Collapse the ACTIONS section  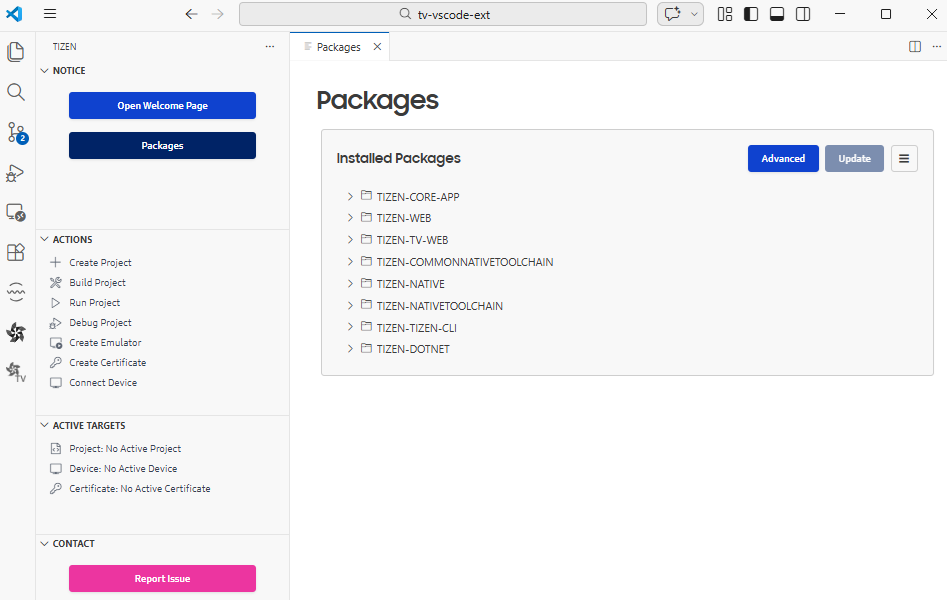coord(44,240)
